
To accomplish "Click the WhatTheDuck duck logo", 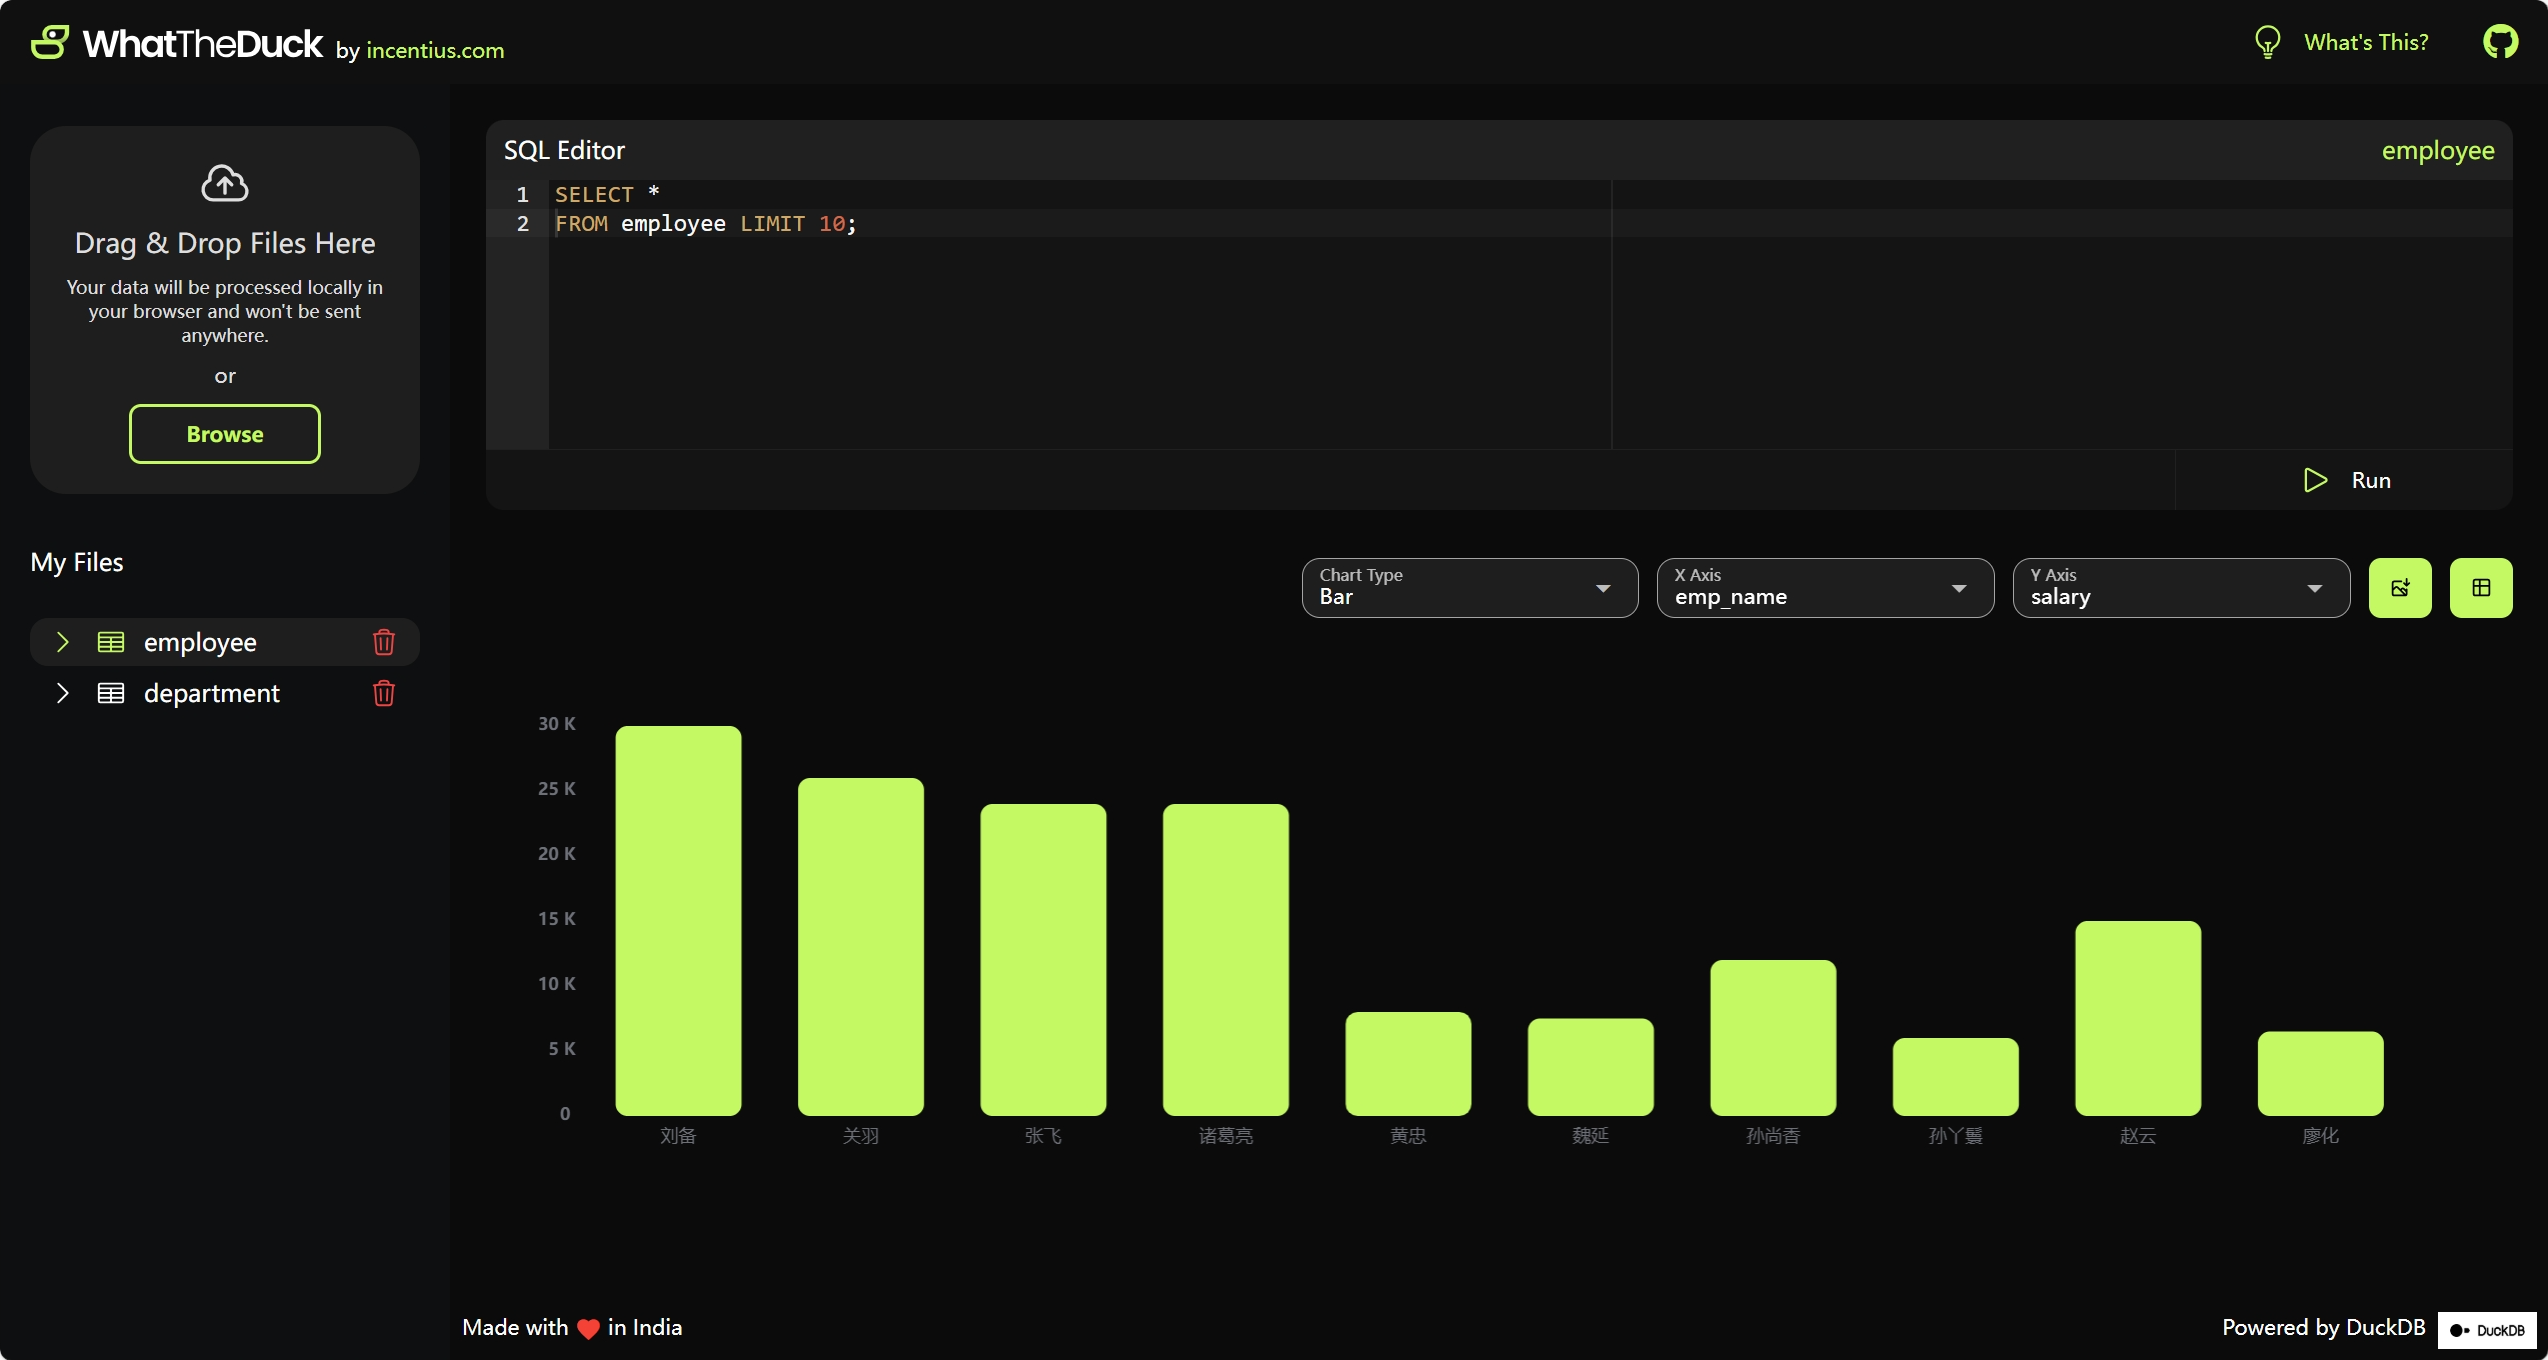I will 50,42.
